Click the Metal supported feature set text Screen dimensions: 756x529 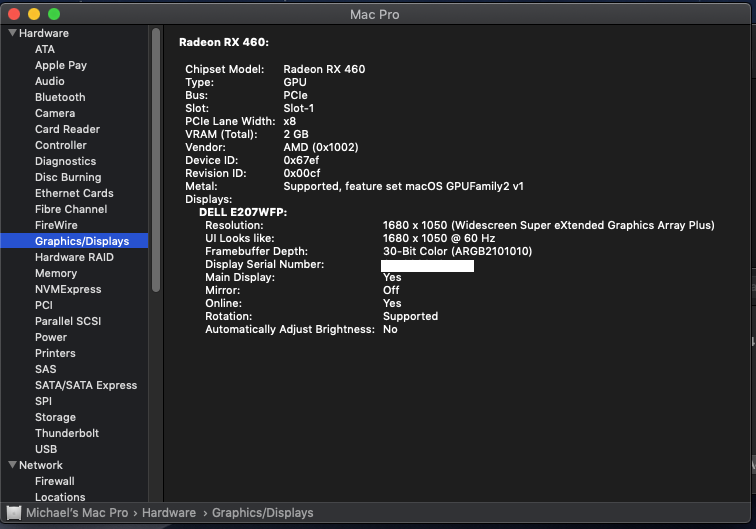click(404, 186)
